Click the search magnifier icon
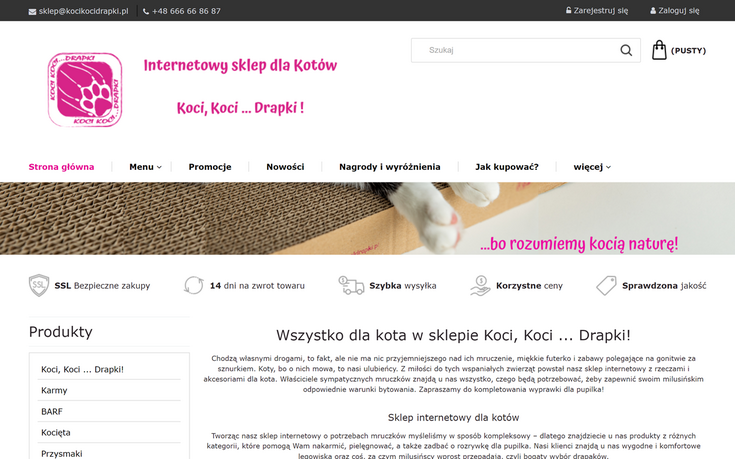The image size is (735, 459). (x=626, y=50)
